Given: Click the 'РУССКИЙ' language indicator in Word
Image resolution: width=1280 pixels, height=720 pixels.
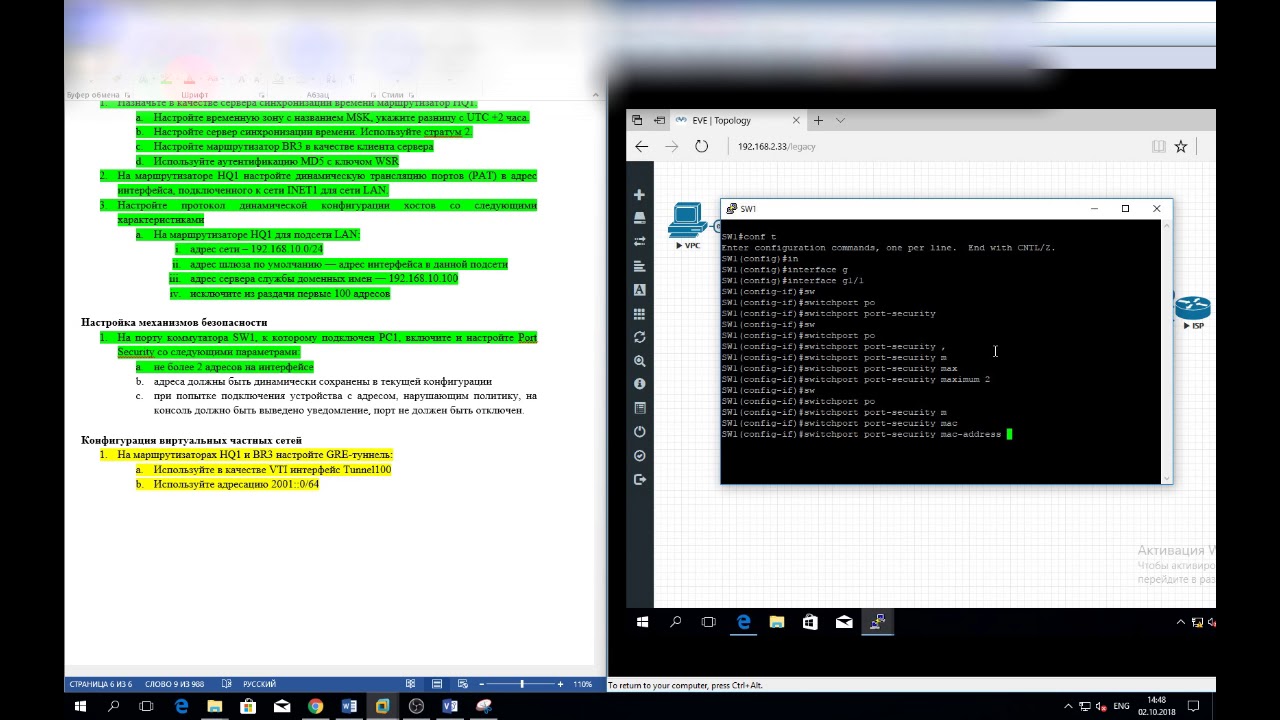Looking at the screenshot, I should (x=259, y=684).
